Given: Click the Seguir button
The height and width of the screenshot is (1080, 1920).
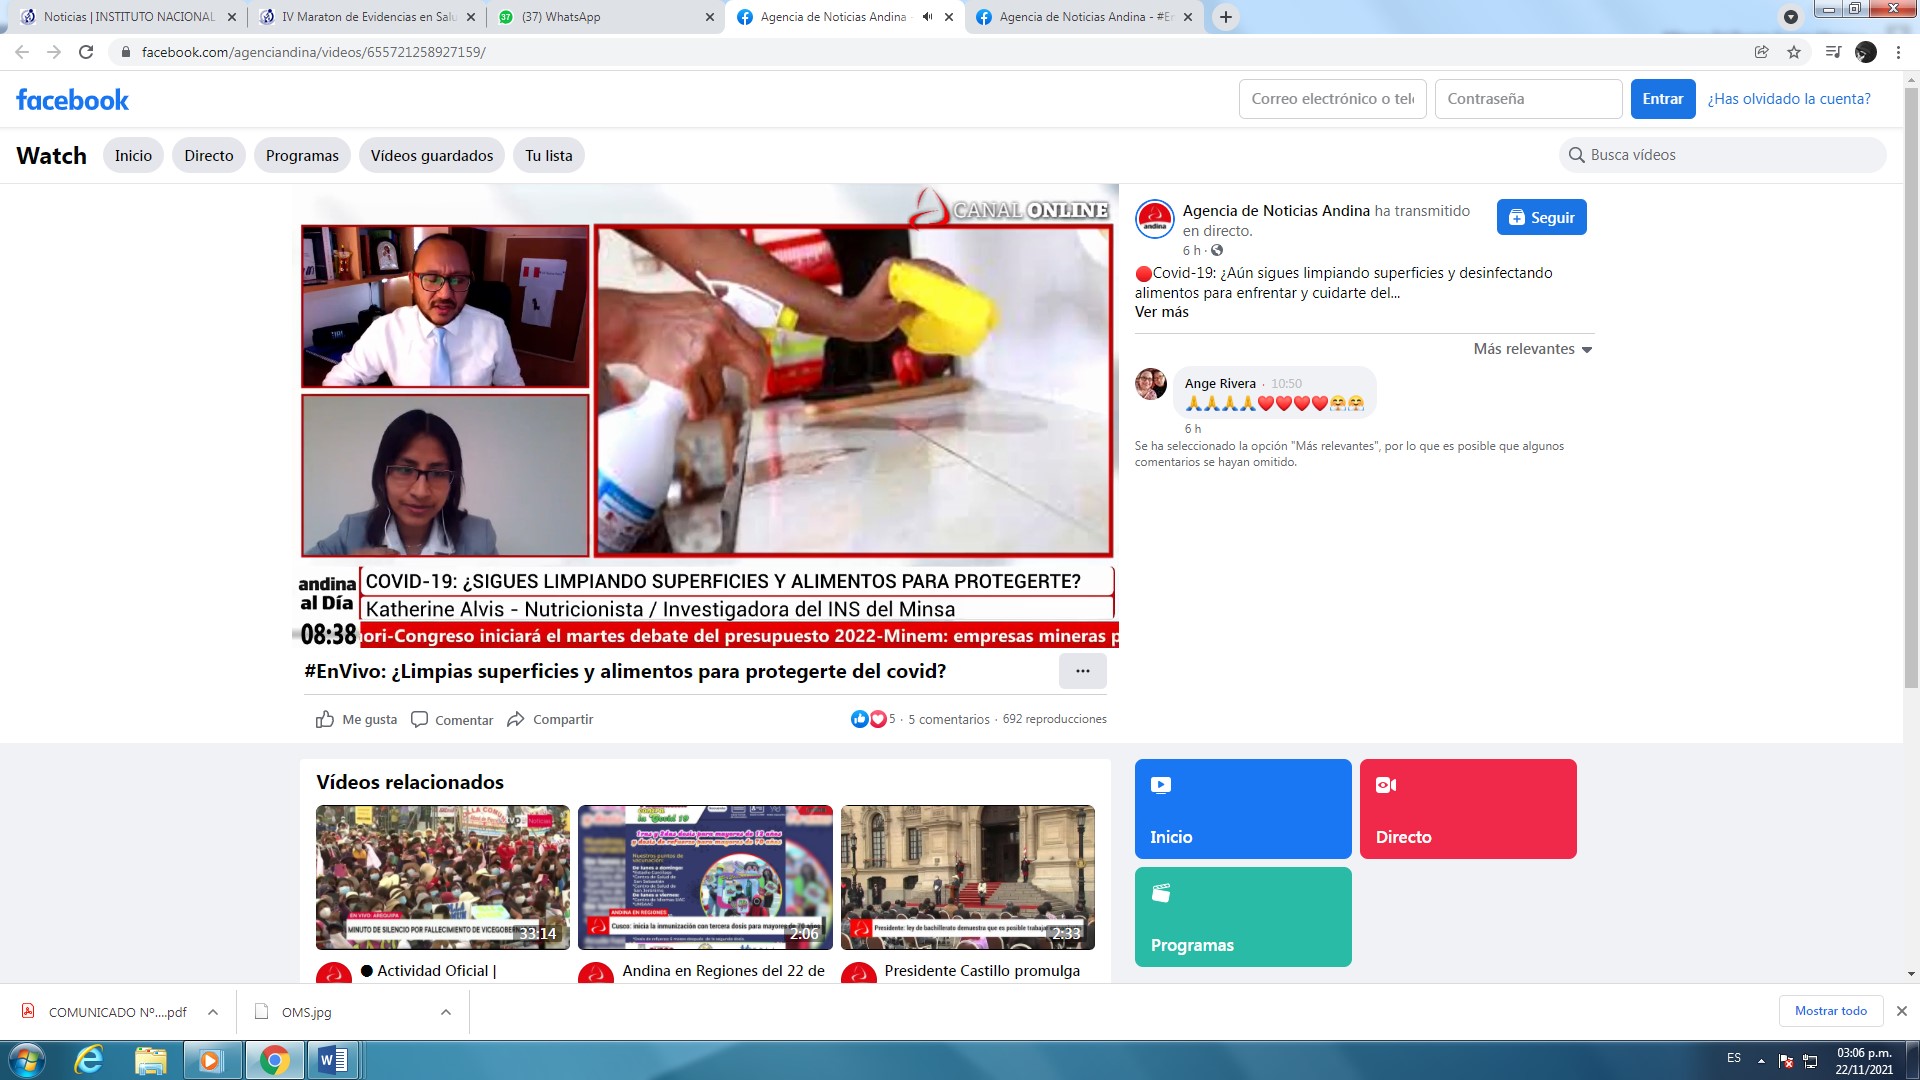Looking at the screenshot, I should point(1541,217).
